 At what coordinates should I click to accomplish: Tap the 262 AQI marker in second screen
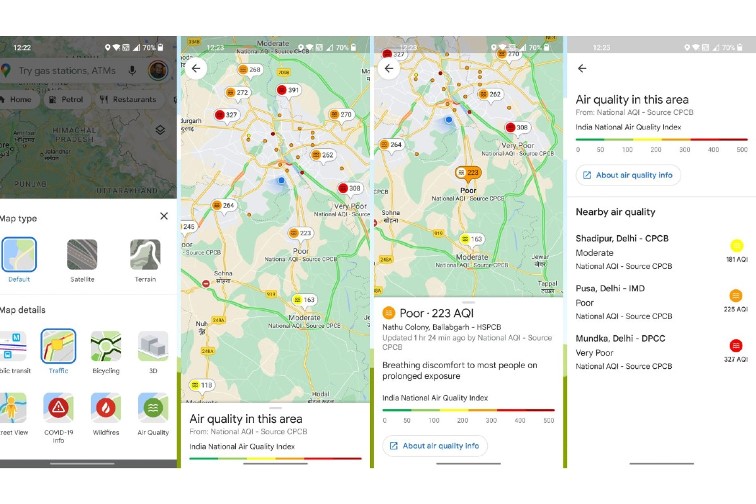point(323,155)
